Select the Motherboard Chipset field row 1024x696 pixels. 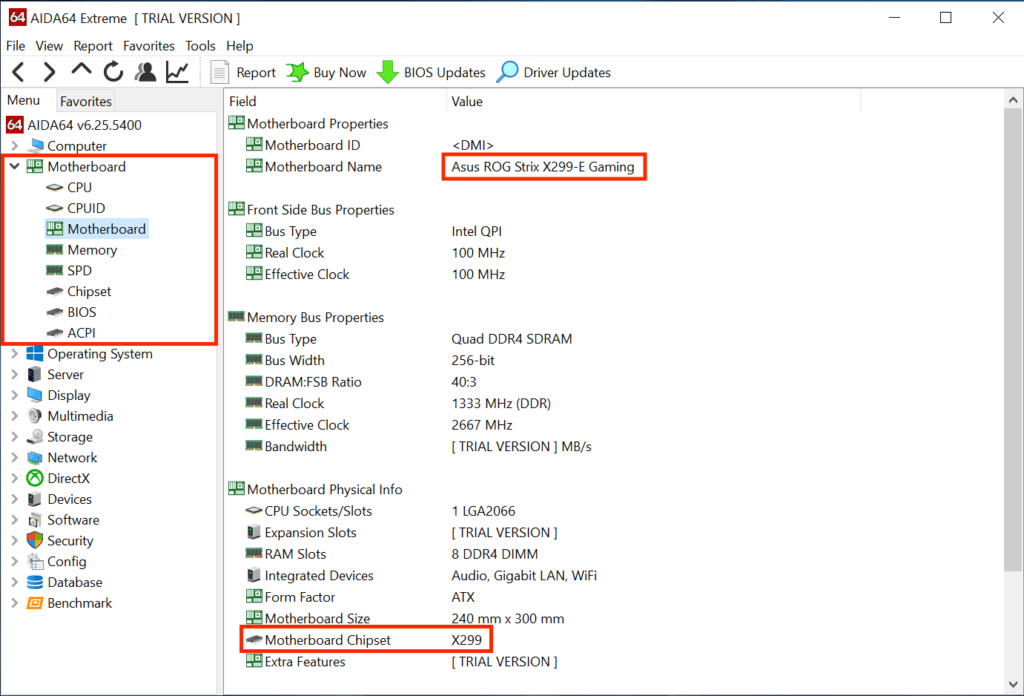click(364, 640)
